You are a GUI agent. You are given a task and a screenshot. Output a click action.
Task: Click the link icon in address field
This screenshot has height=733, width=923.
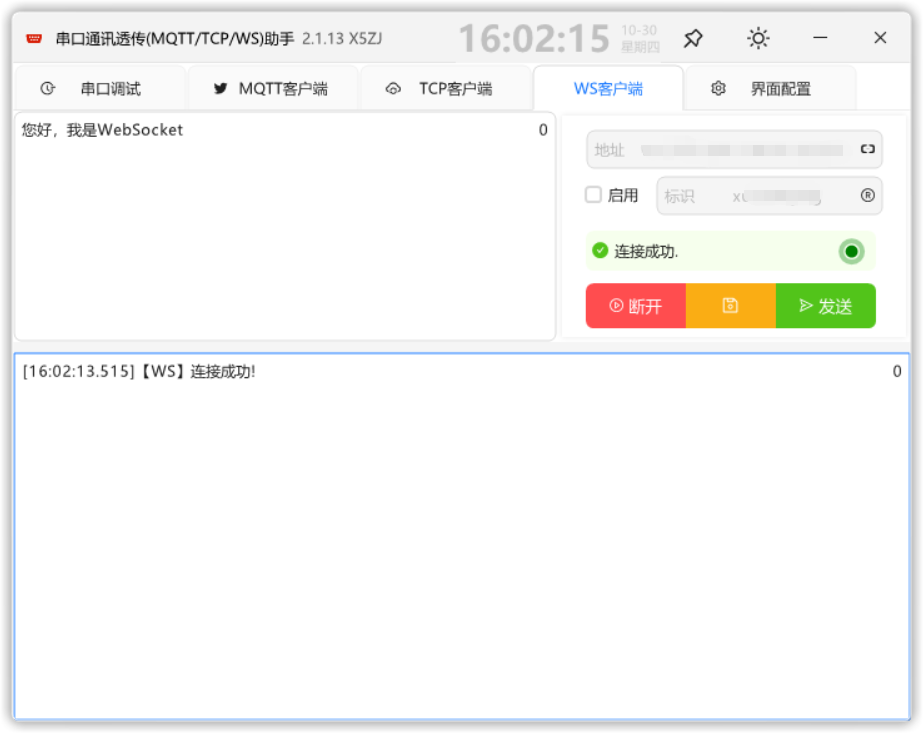pos(867,149)
